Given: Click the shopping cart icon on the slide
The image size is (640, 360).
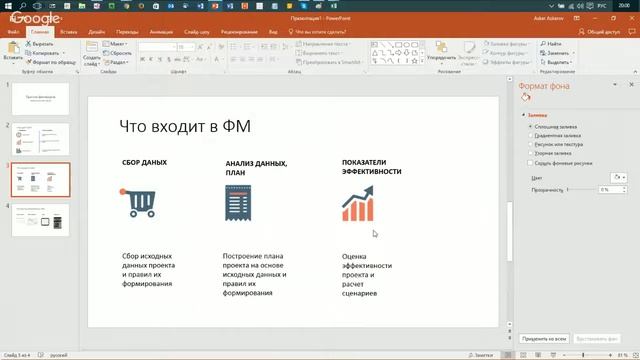Looking at the screenshot, I should [138, 203].
